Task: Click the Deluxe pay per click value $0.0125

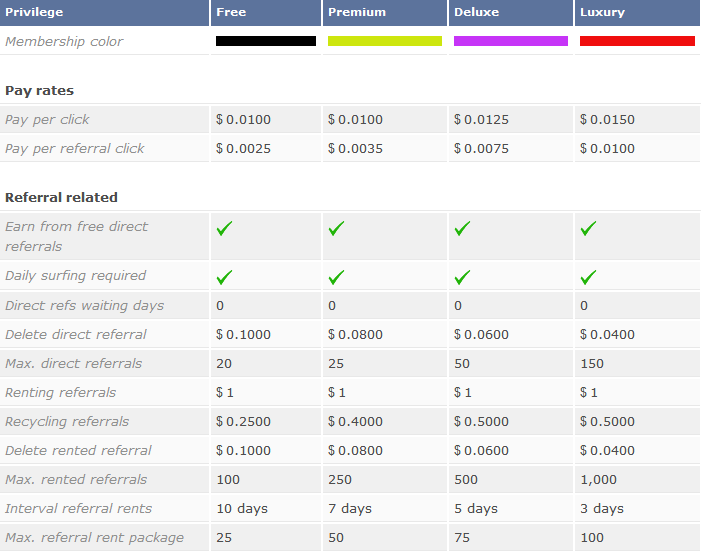Action: click(x=481, y=120)
